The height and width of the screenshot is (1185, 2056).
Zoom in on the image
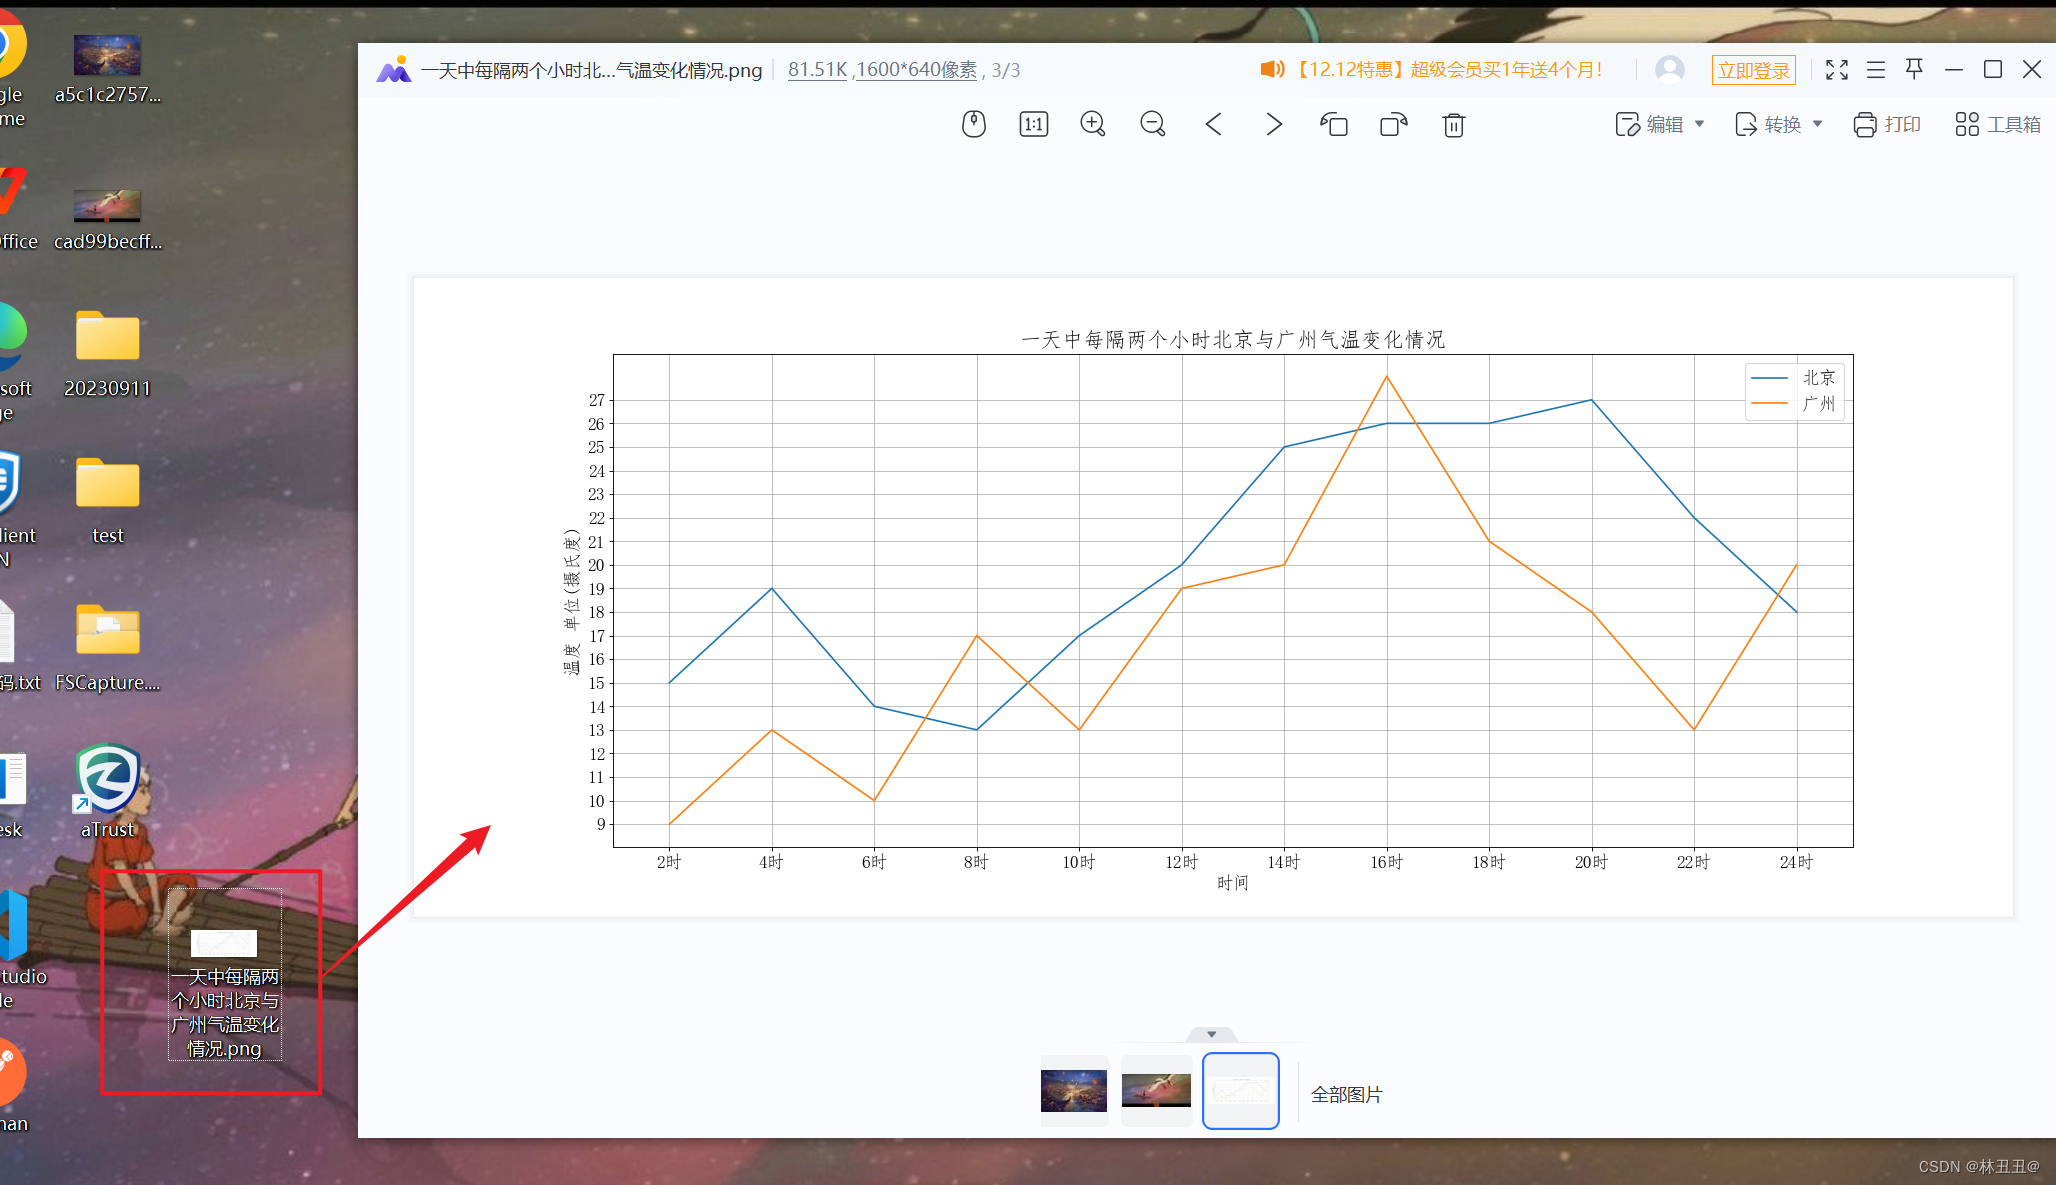(1093, 124)
